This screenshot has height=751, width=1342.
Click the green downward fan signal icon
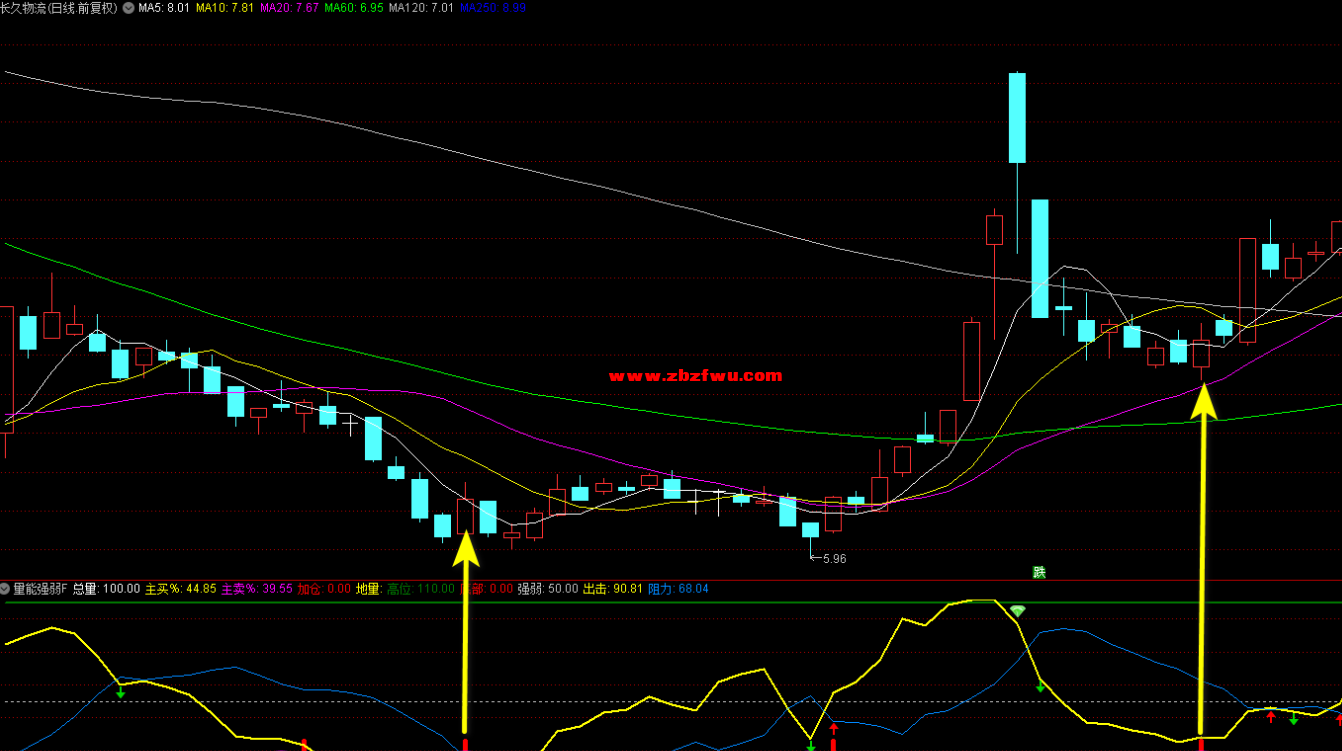tap(1017, 610)
